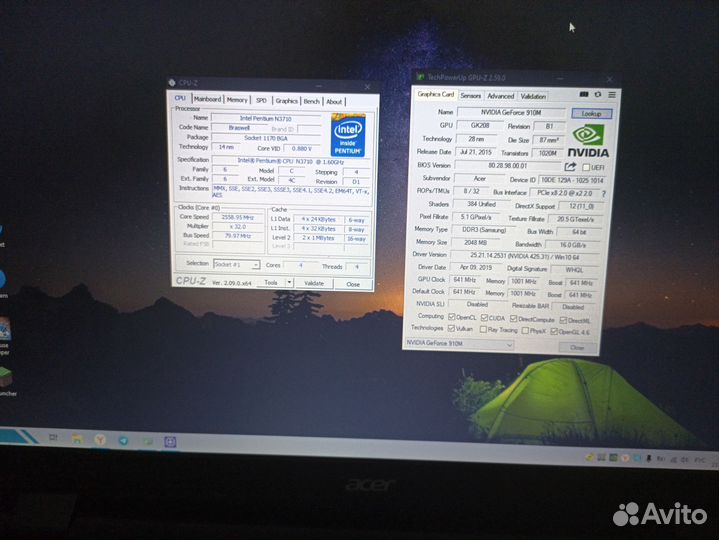
Task: Switch to the Validation tab in GPU-Z
Action: tap(533, 96)
